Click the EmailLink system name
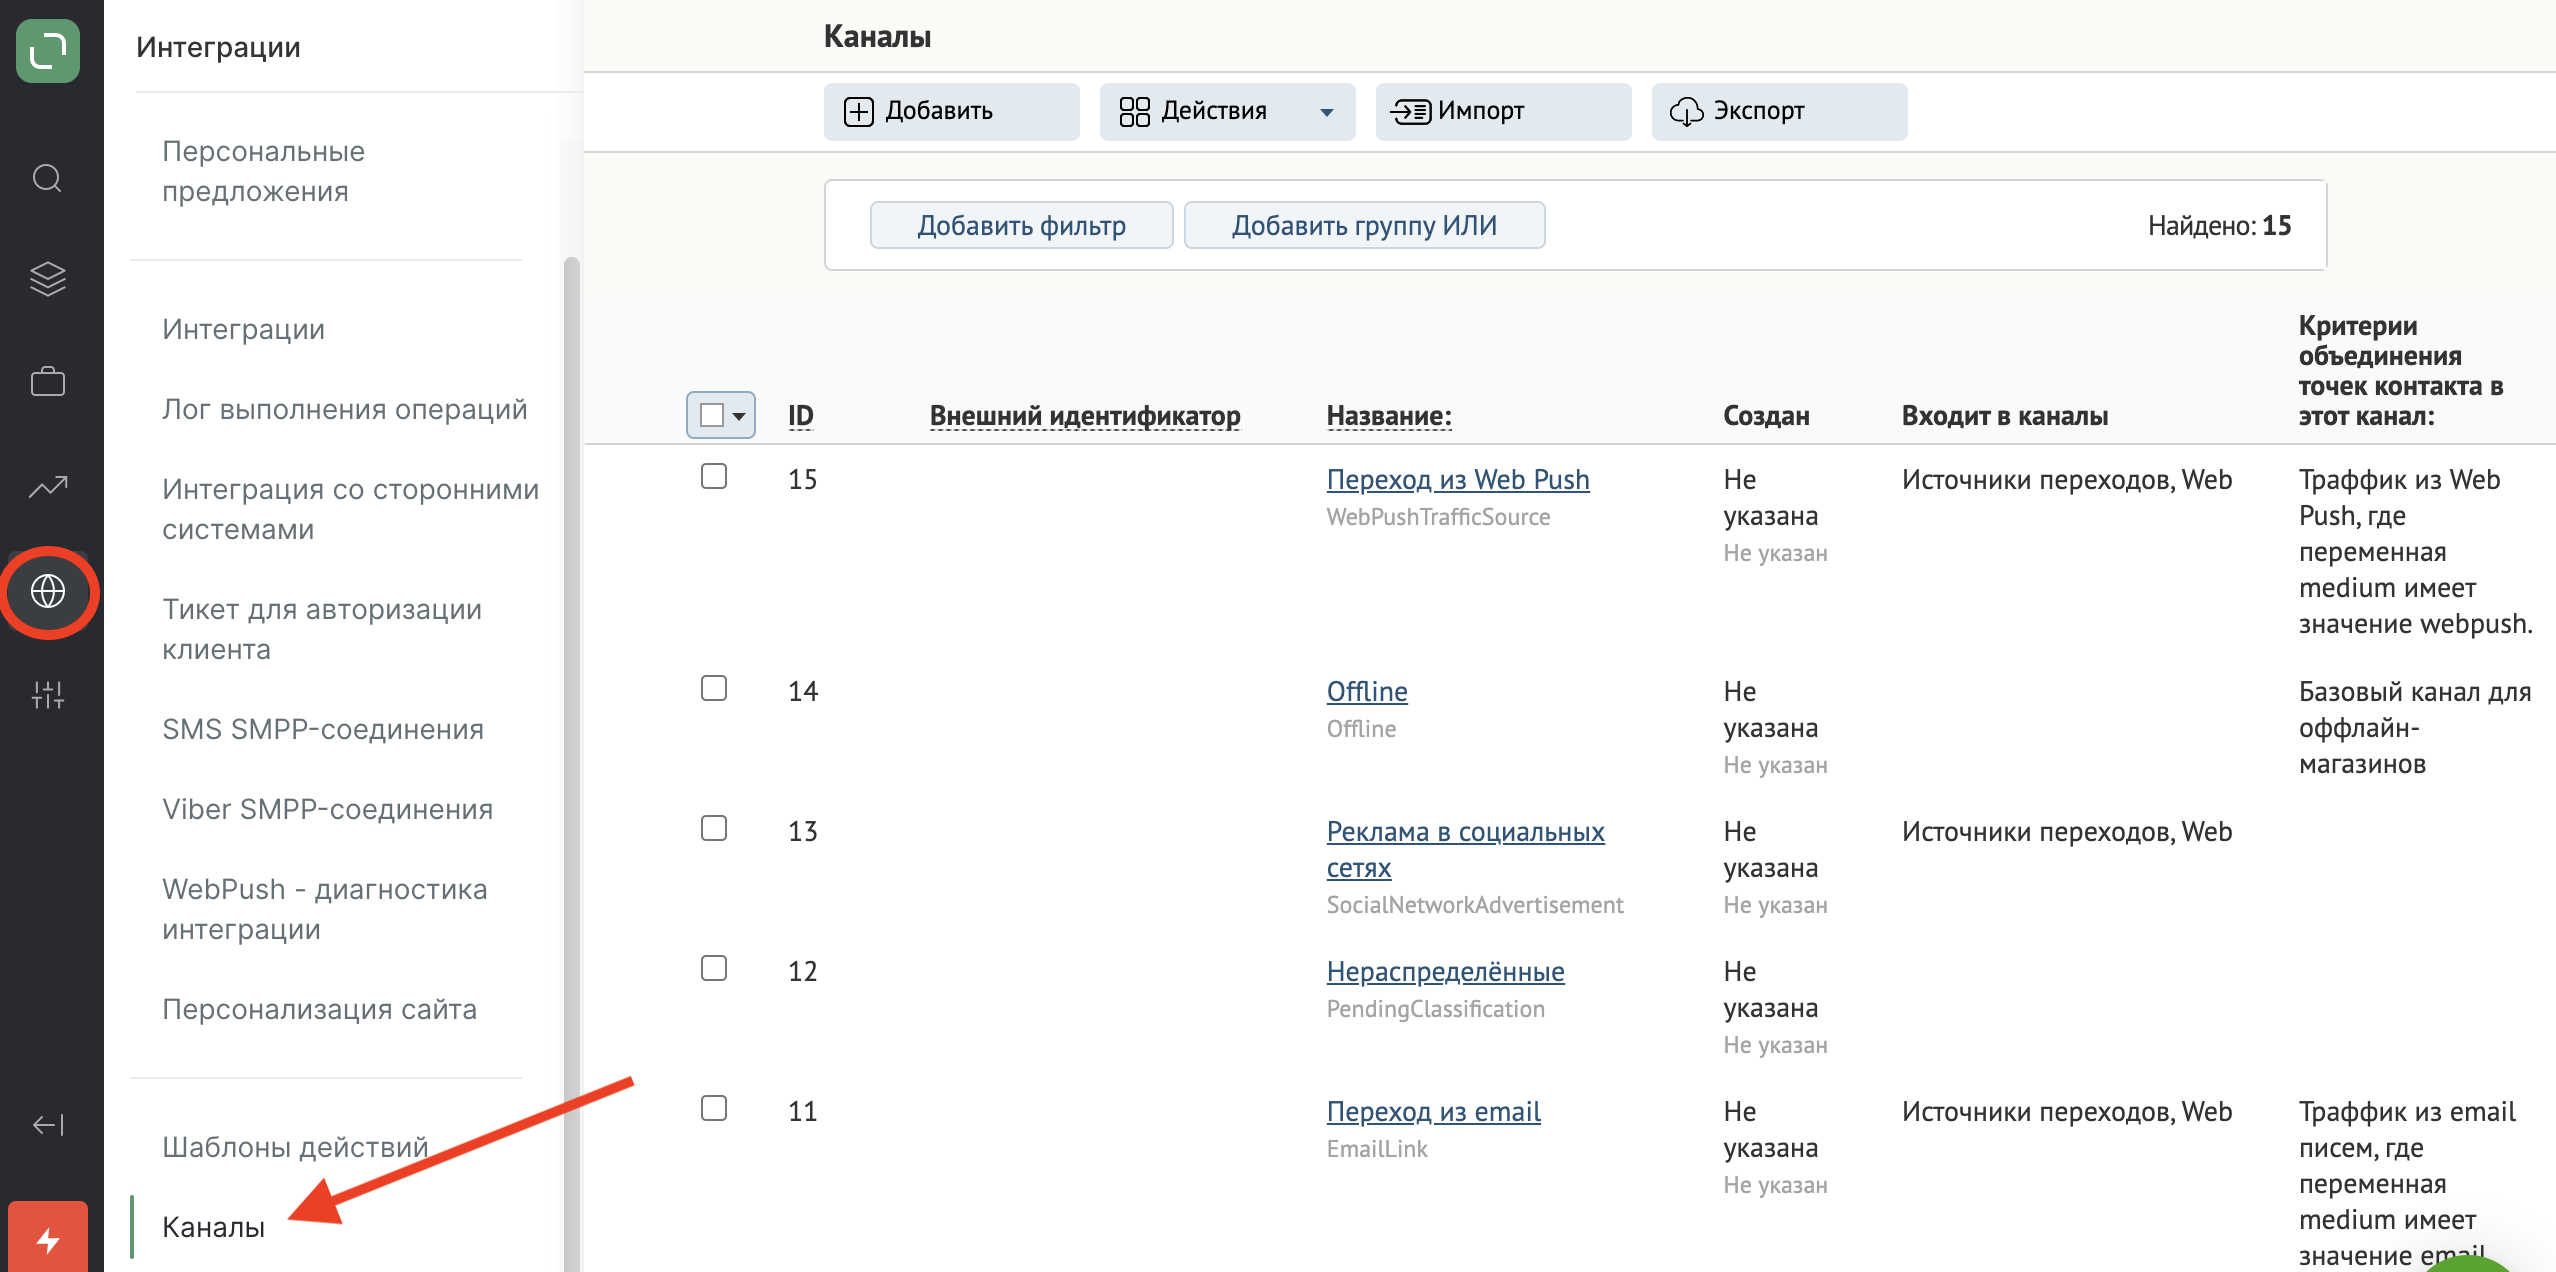2556x1272 pixels. point(1376,1149)
